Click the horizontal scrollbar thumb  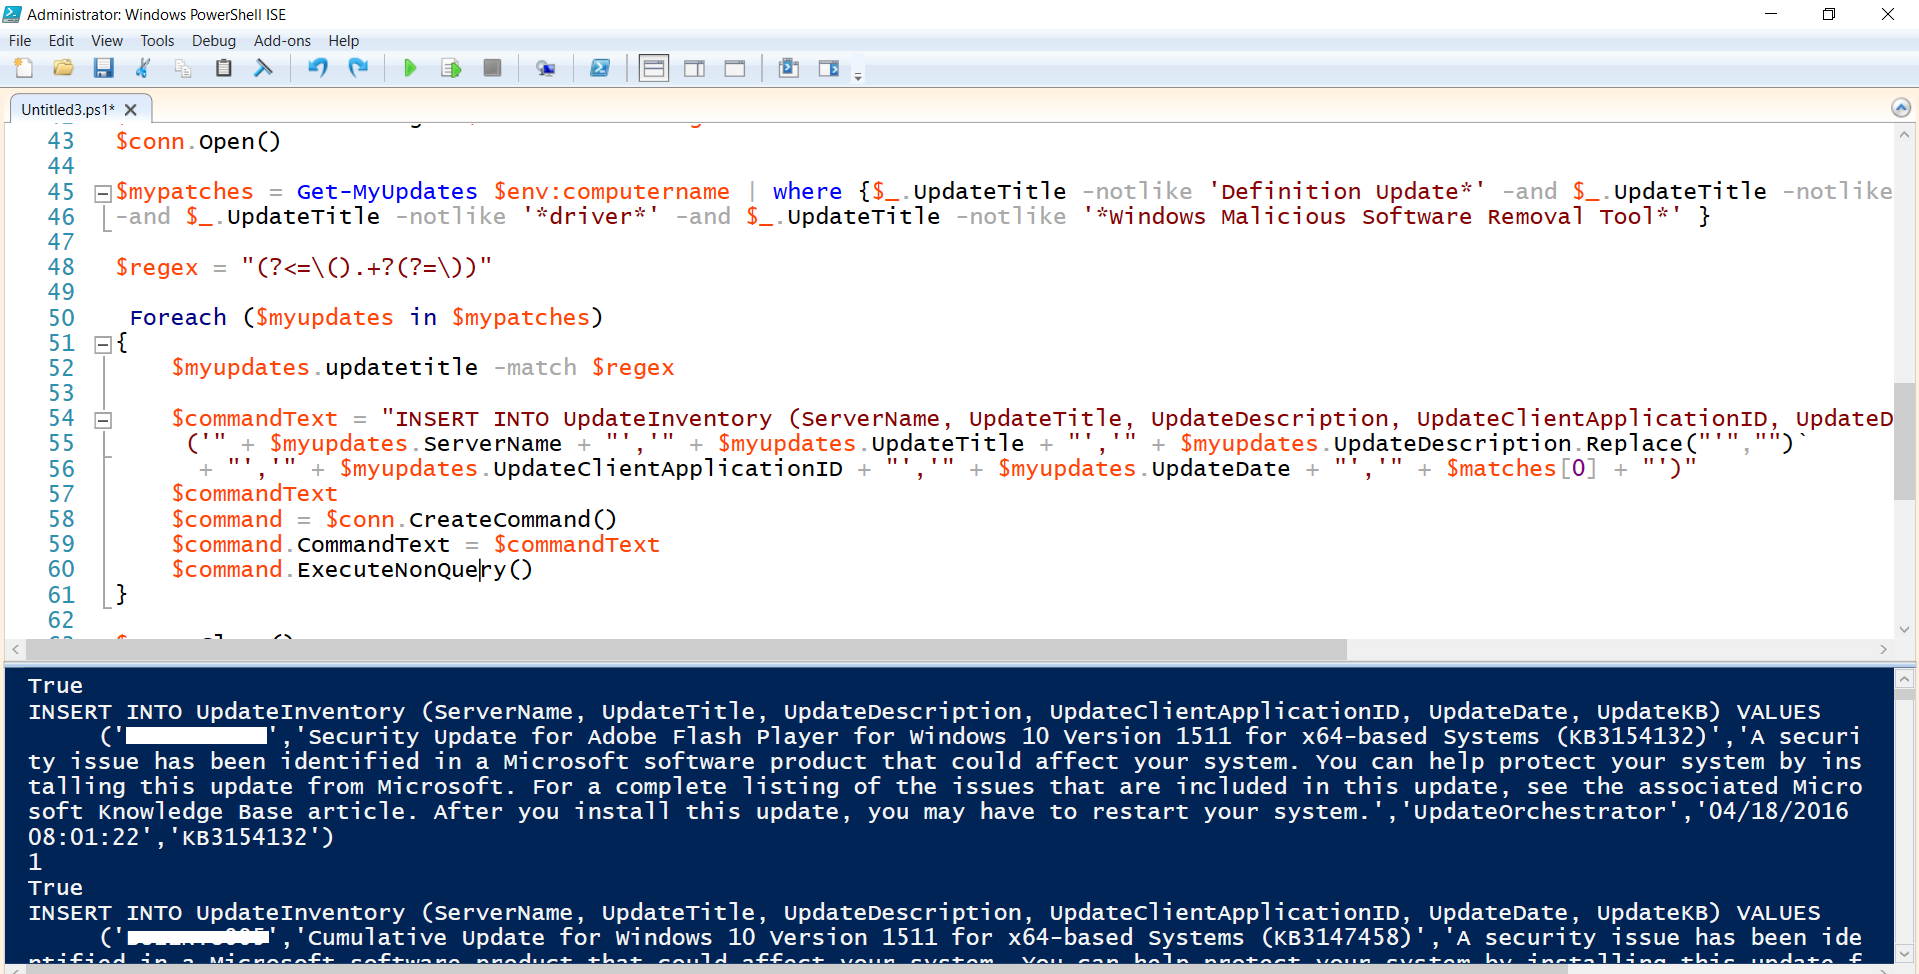[686, 650]
